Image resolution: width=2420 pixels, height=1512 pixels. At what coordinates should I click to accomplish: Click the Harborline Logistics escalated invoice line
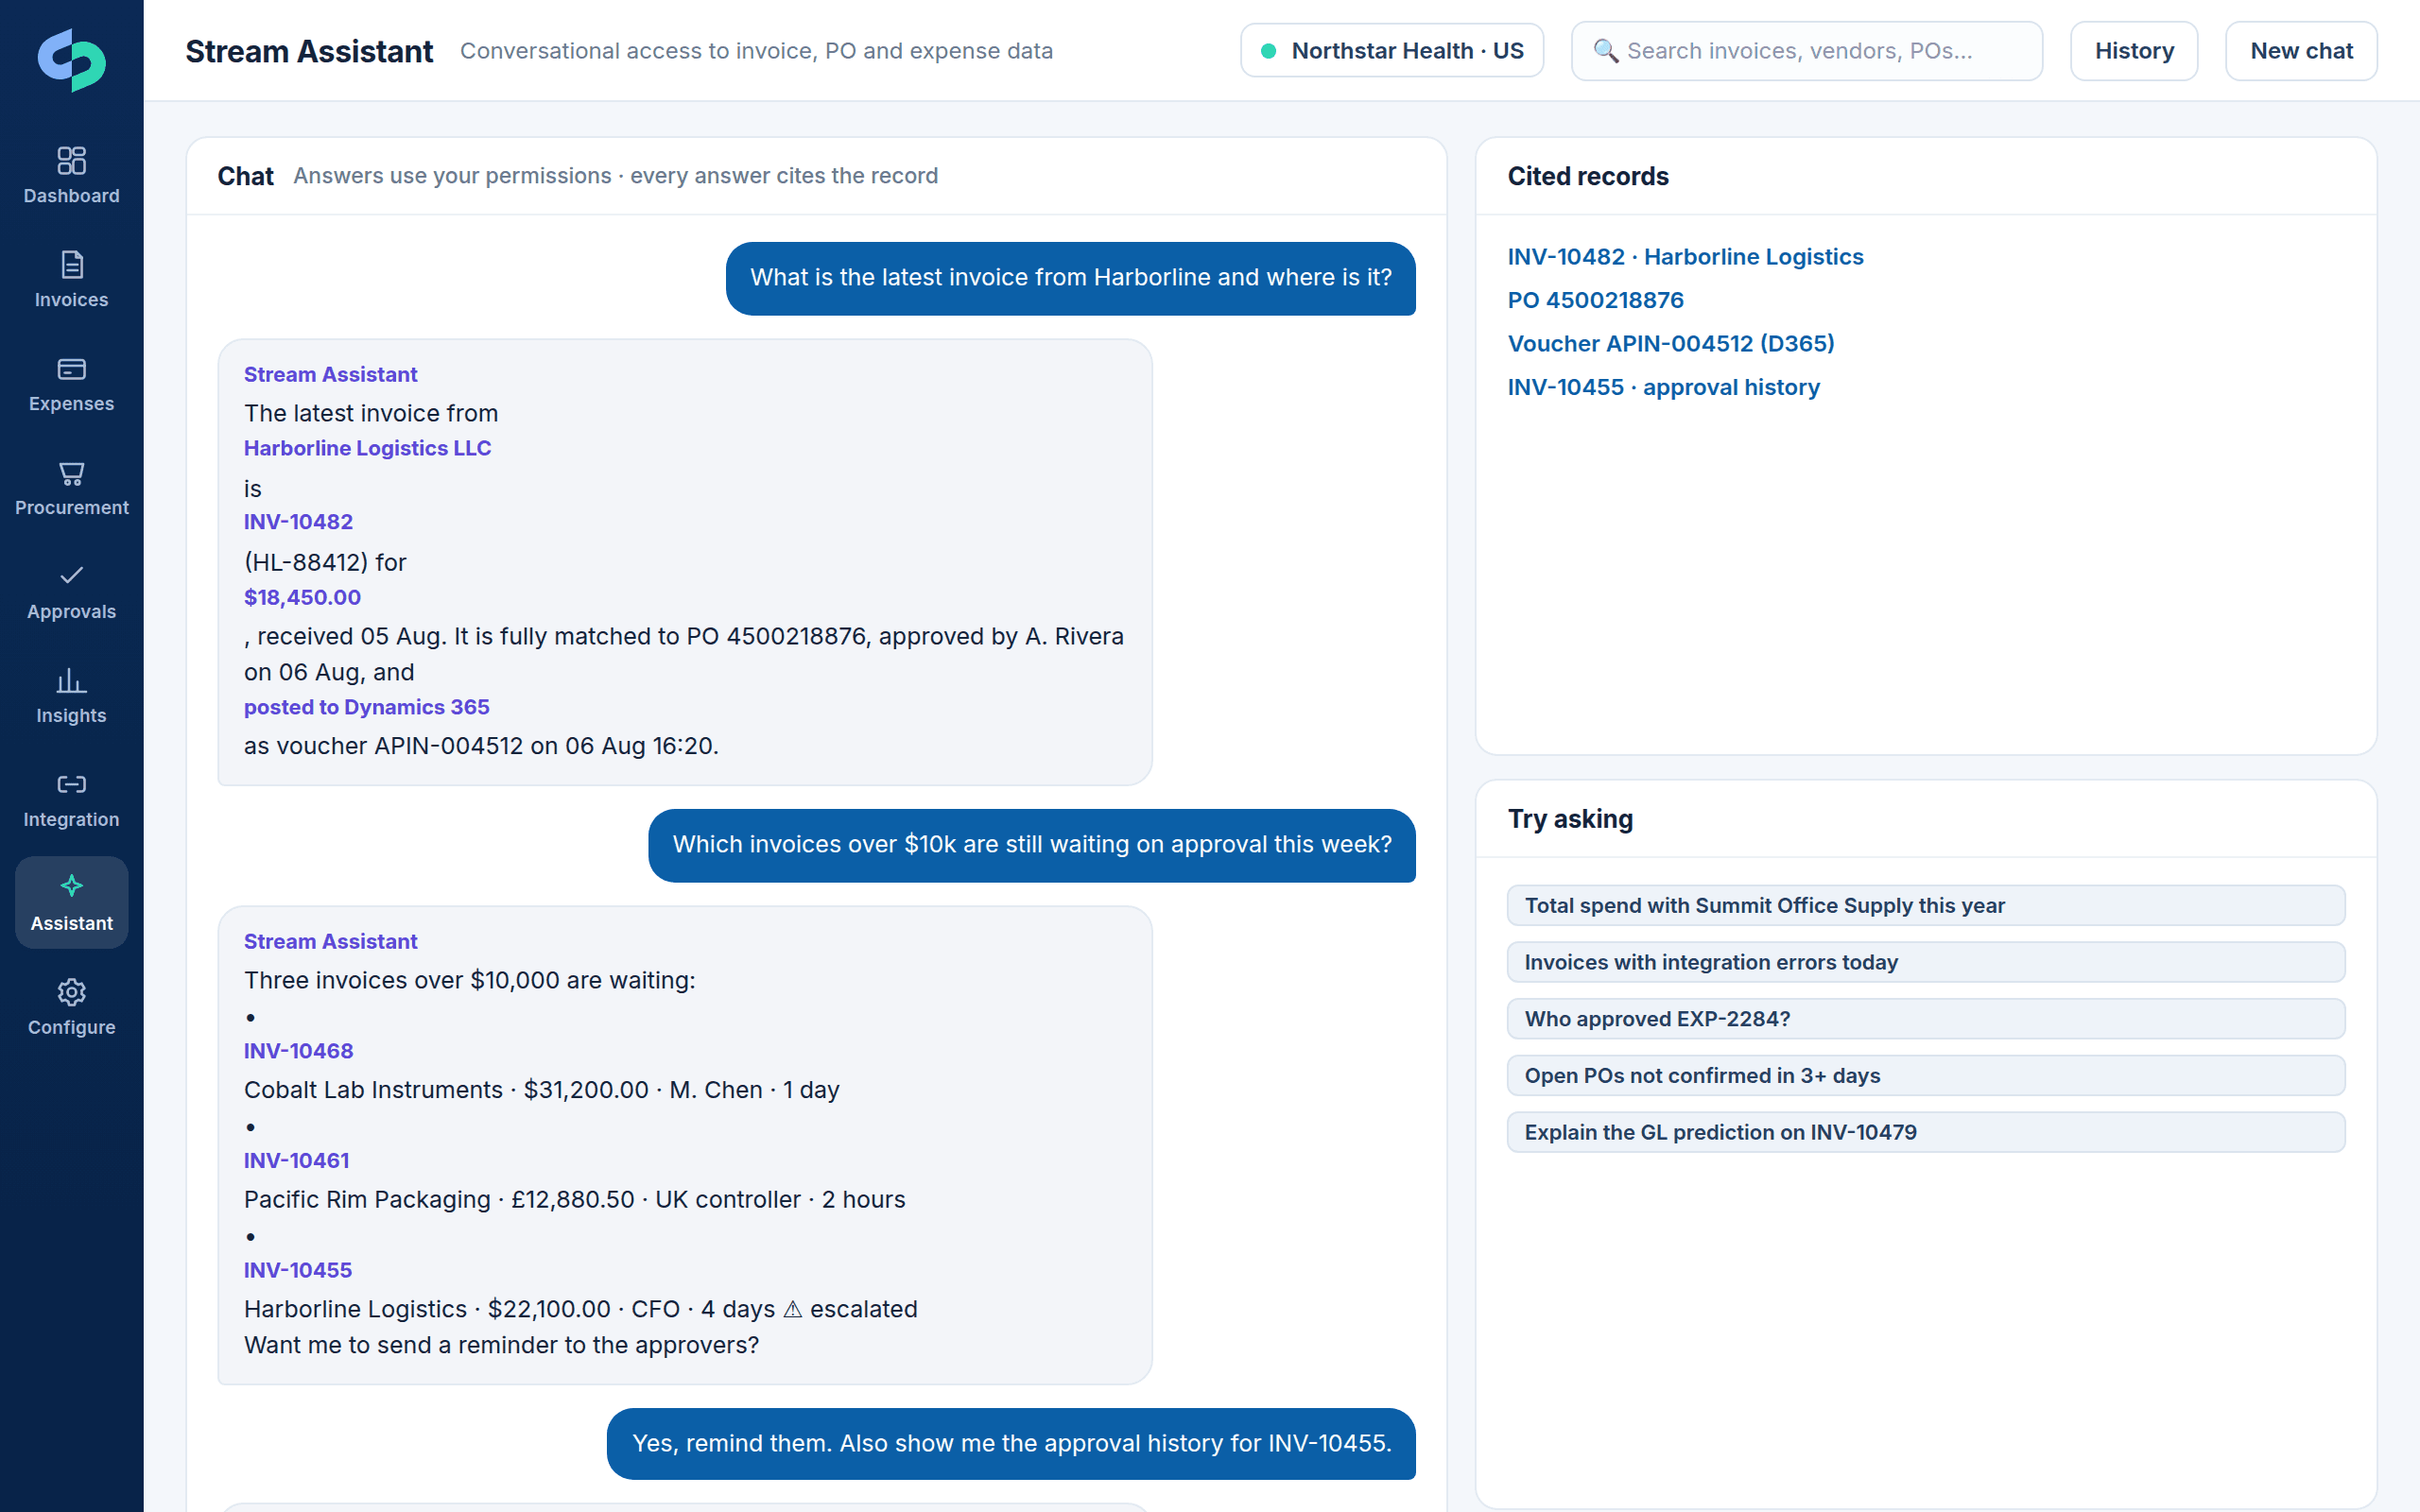click(580, 1309)
